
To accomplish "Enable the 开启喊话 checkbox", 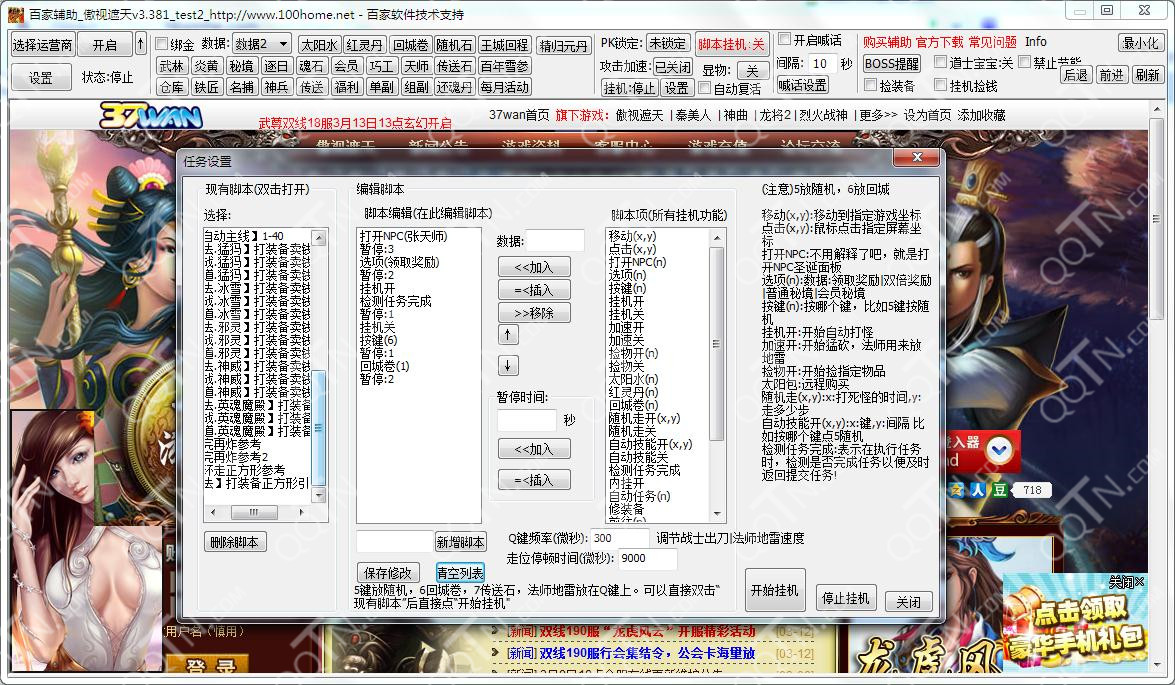I will [x=785, y=39].
